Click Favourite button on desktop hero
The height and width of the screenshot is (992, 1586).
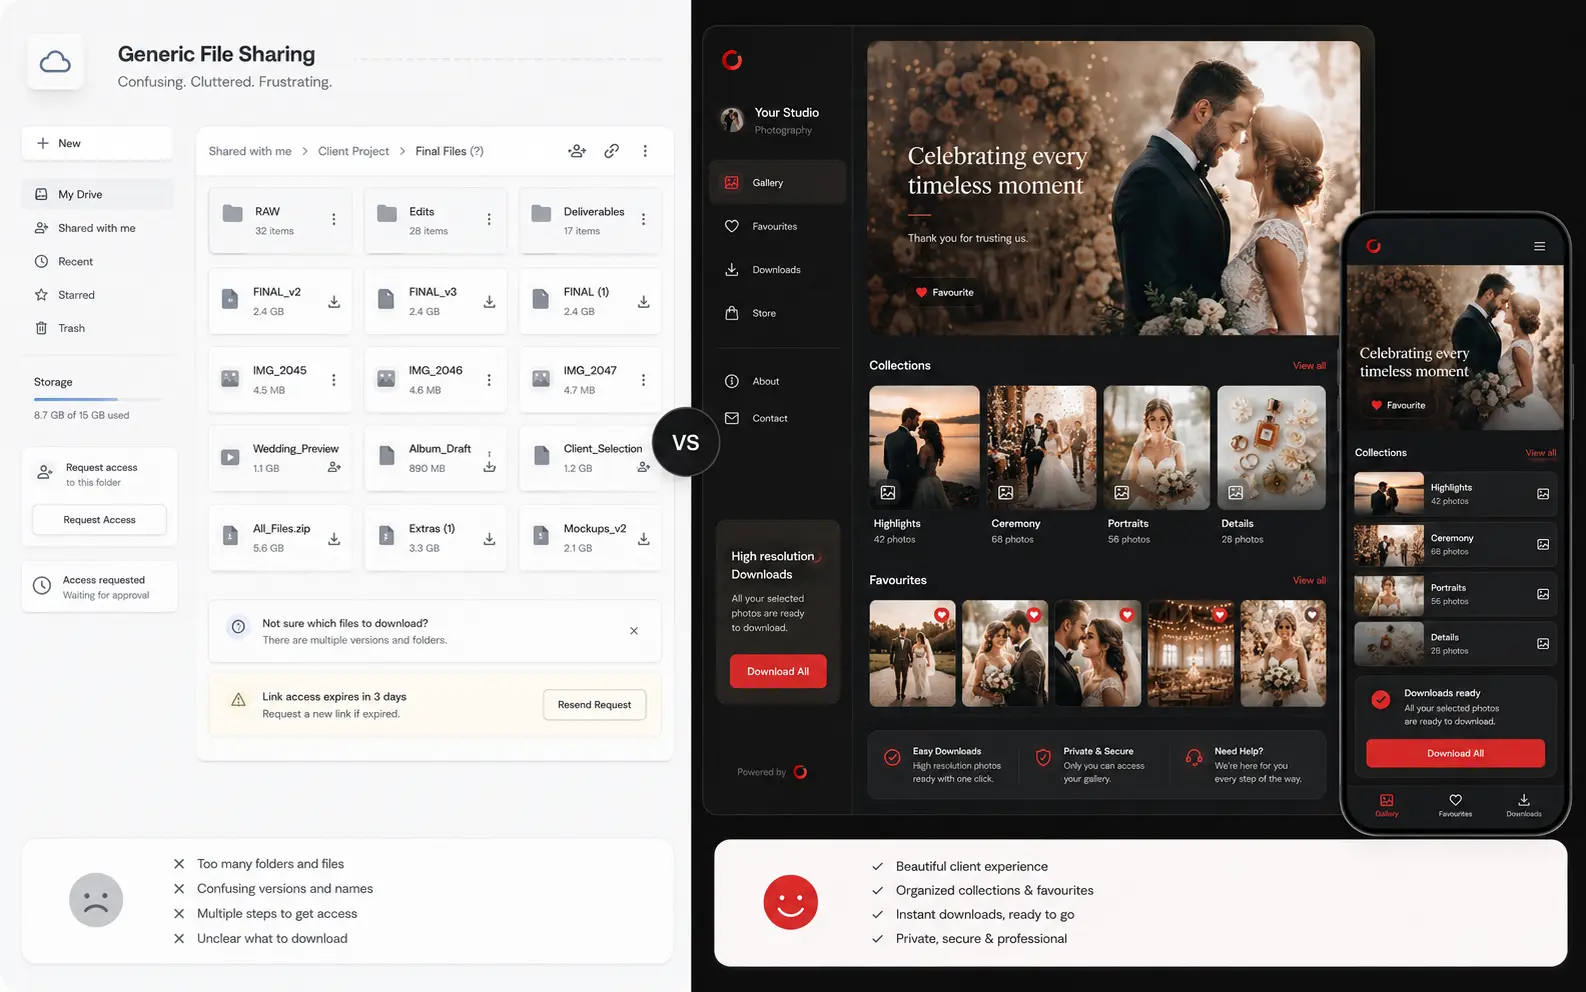(945, 292)
